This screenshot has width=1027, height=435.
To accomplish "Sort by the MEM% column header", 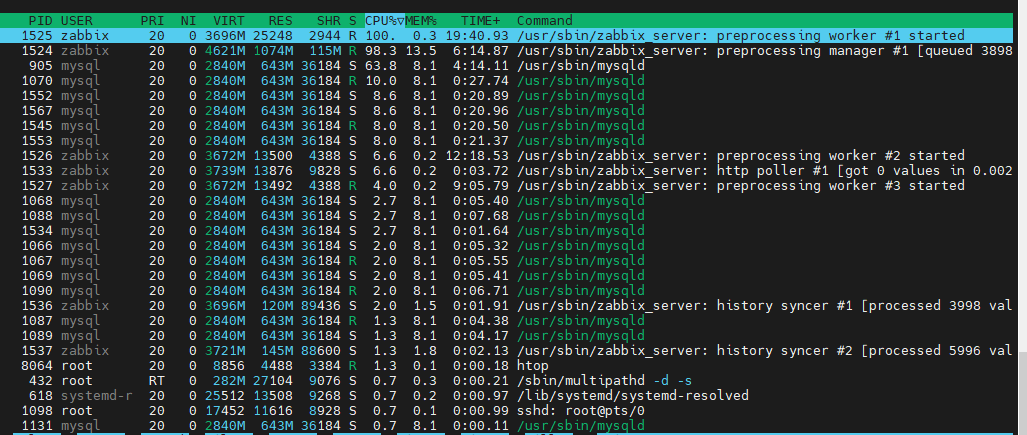I will (420, 21).
